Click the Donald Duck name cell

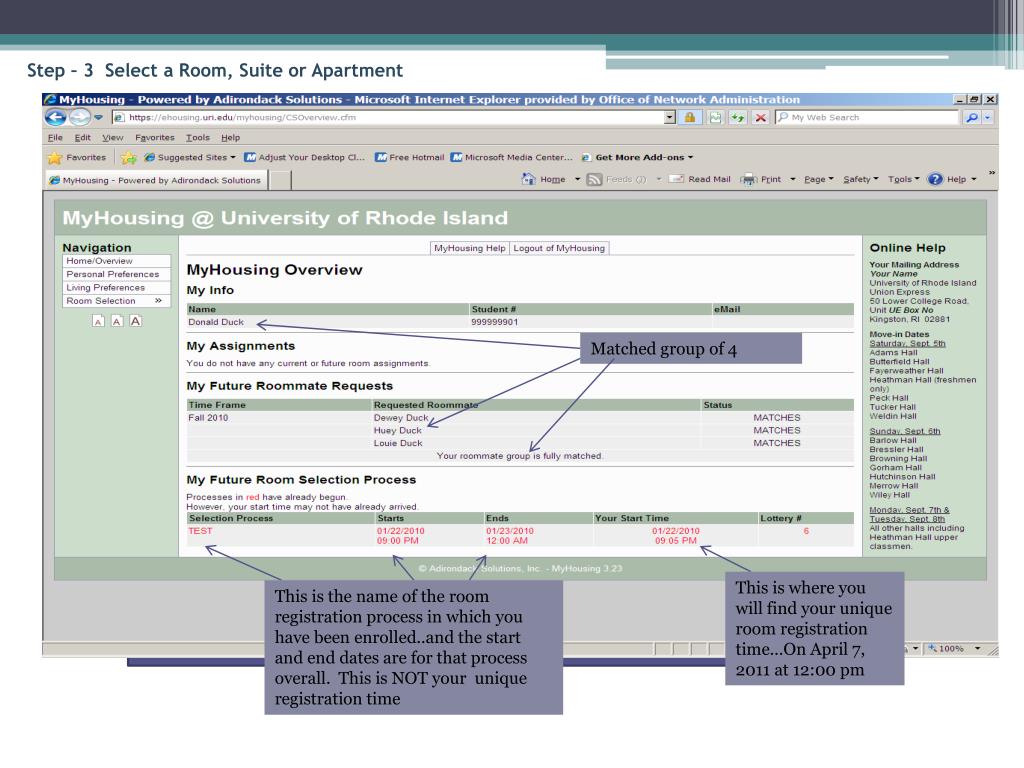point(216,322)
